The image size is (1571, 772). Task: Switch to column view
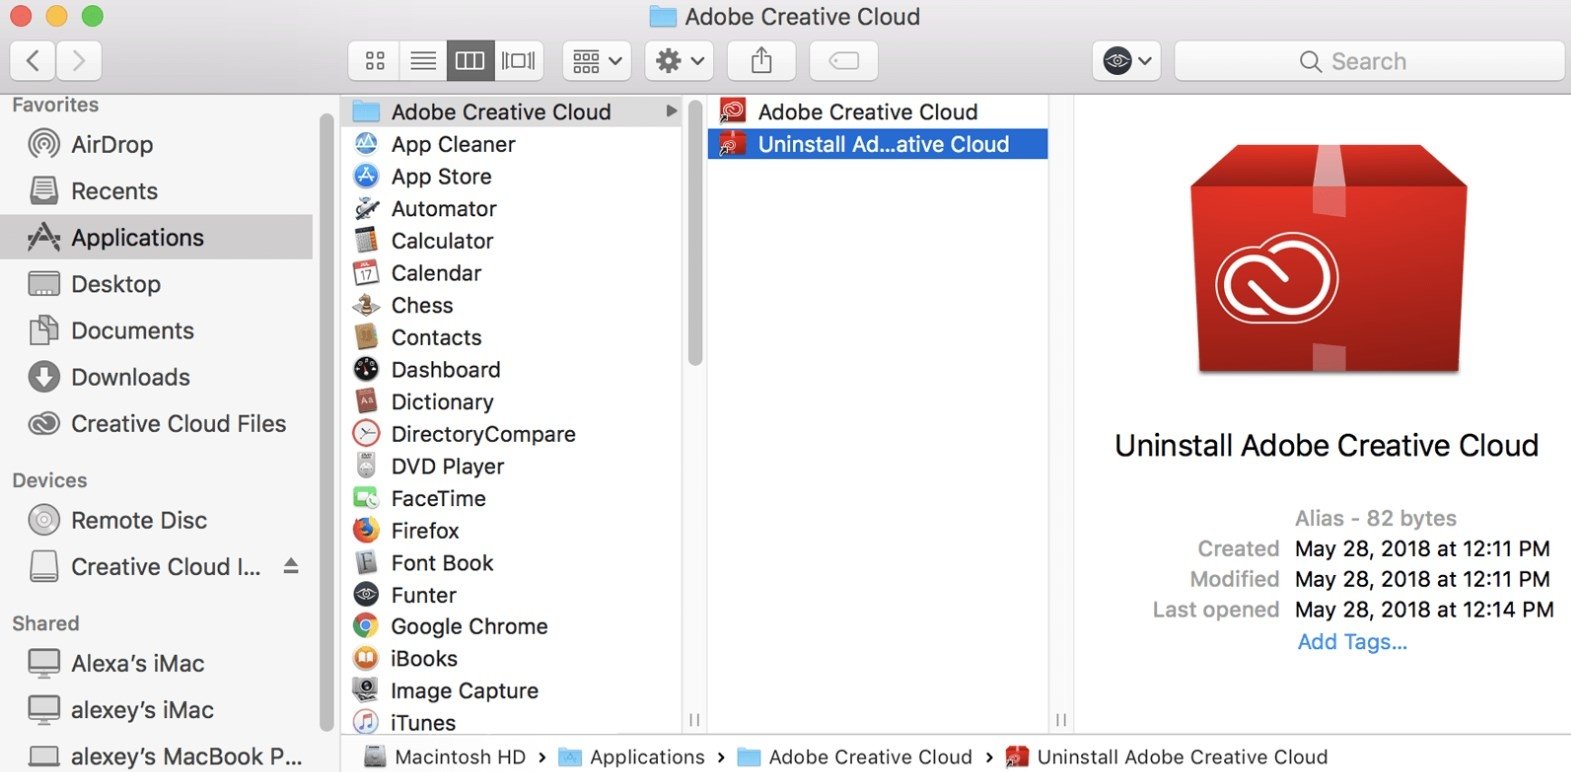pyautogui.click(x=470, y=61)
